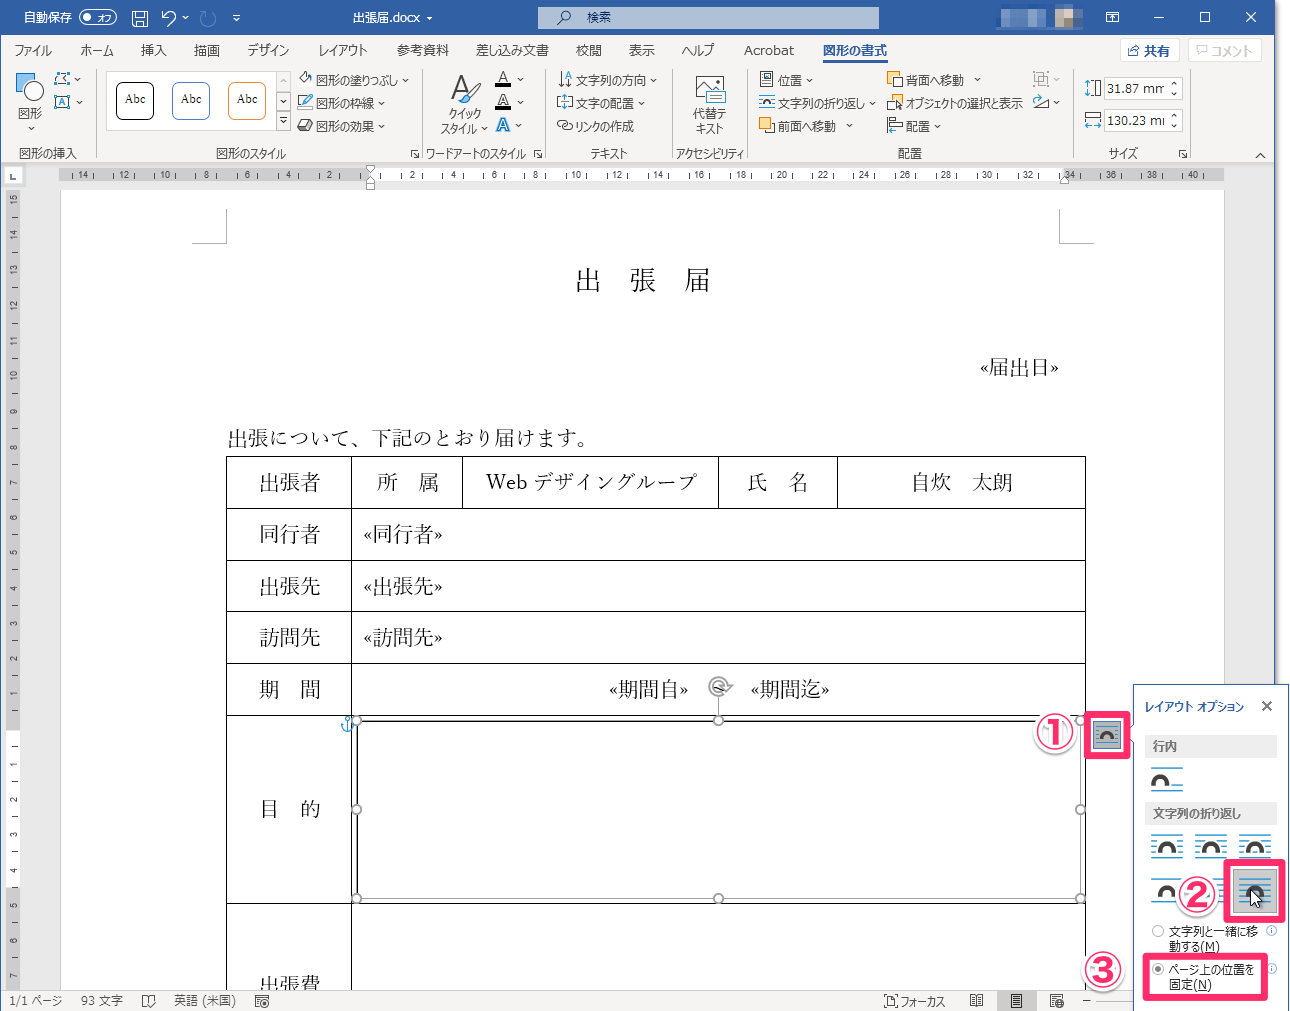Click the save icon in title bar
Image resolution: width=1290 pixels, height=1011 pixels.
point(140,18)
